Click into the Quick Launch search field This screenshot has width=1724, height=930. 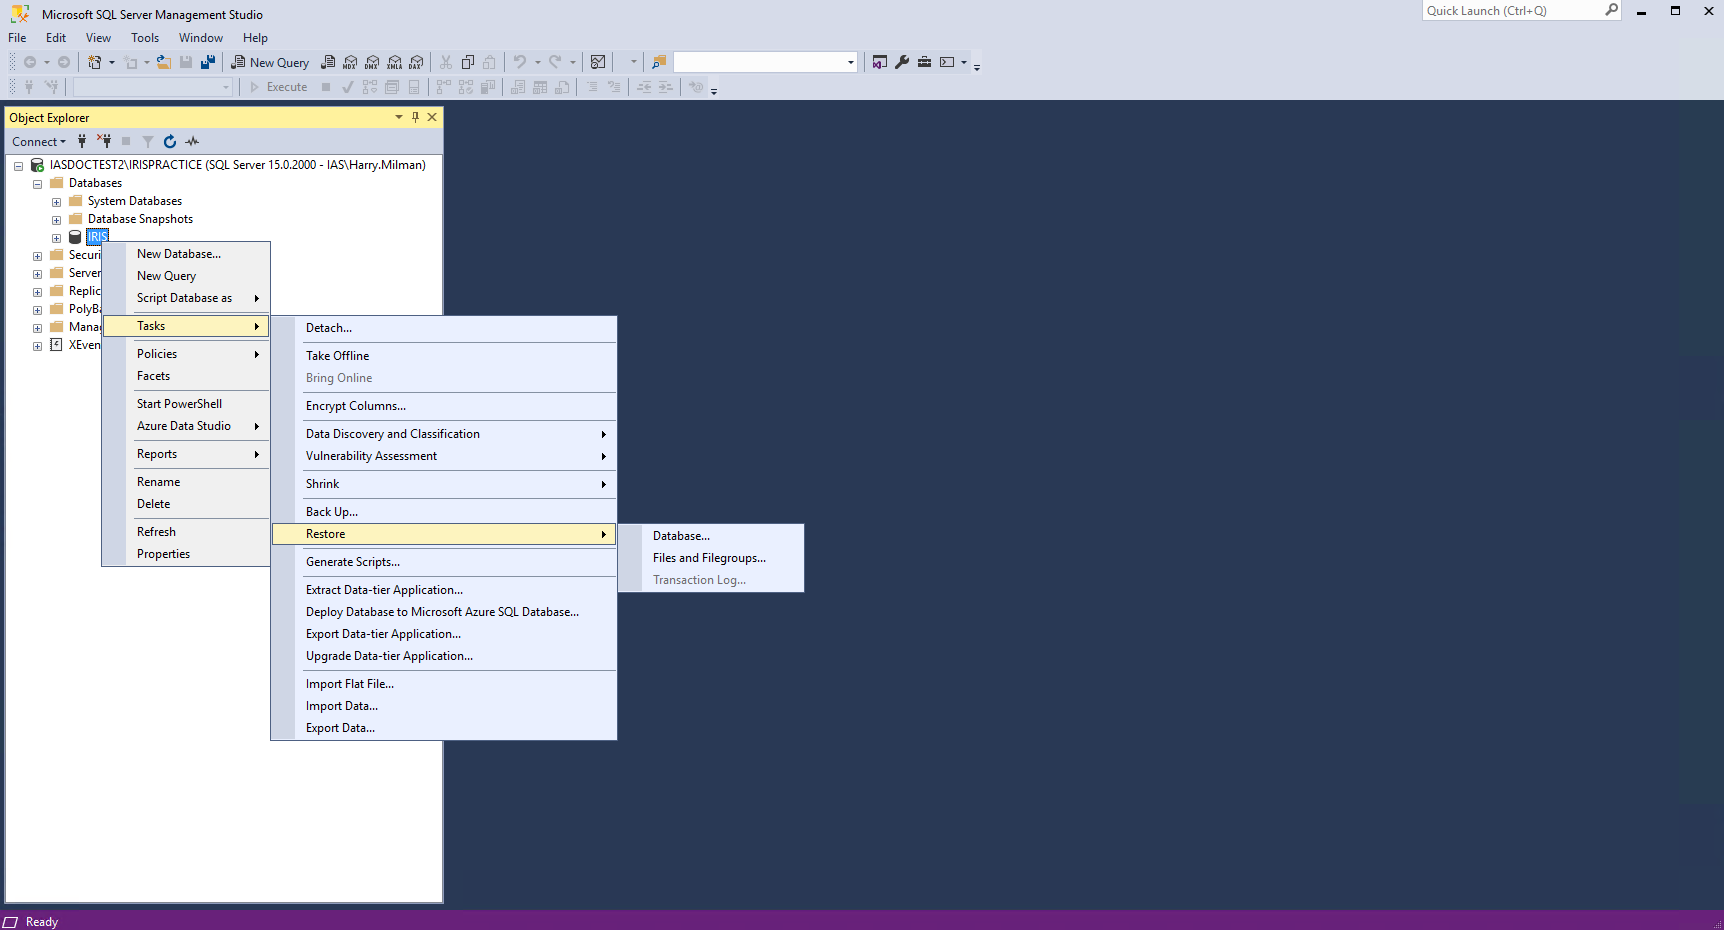tap(1512, 10)
